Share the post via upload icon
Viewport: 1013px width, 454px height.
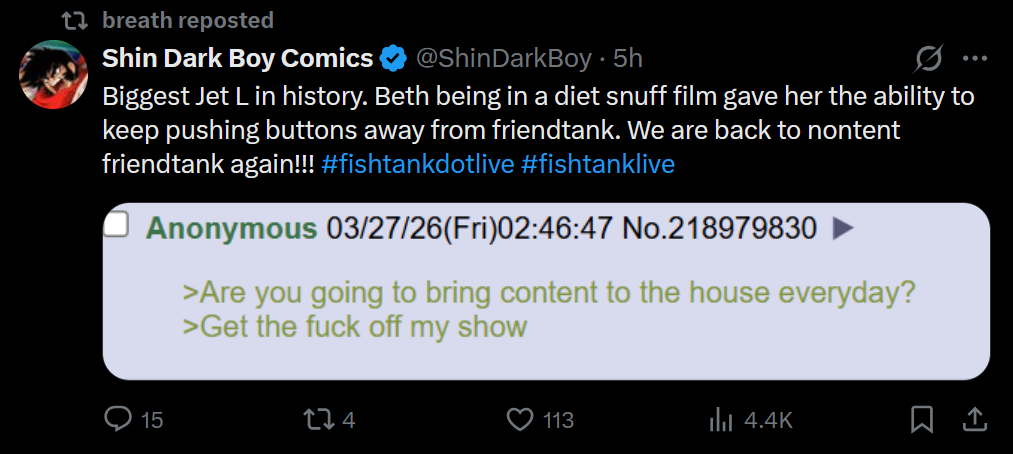coord(976,420)
